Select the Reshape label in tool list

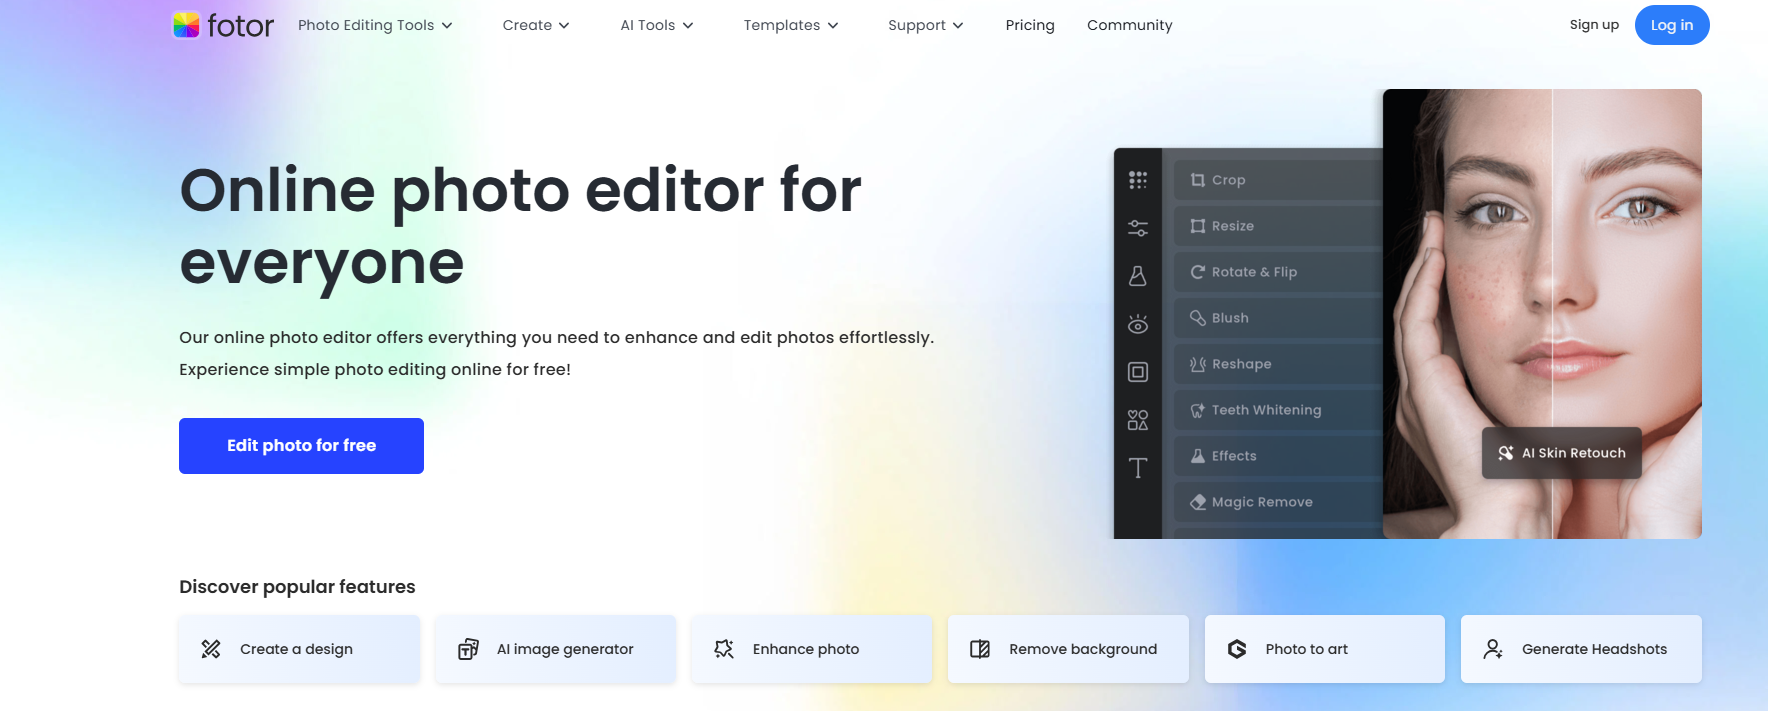click(x=1242, y=364)
